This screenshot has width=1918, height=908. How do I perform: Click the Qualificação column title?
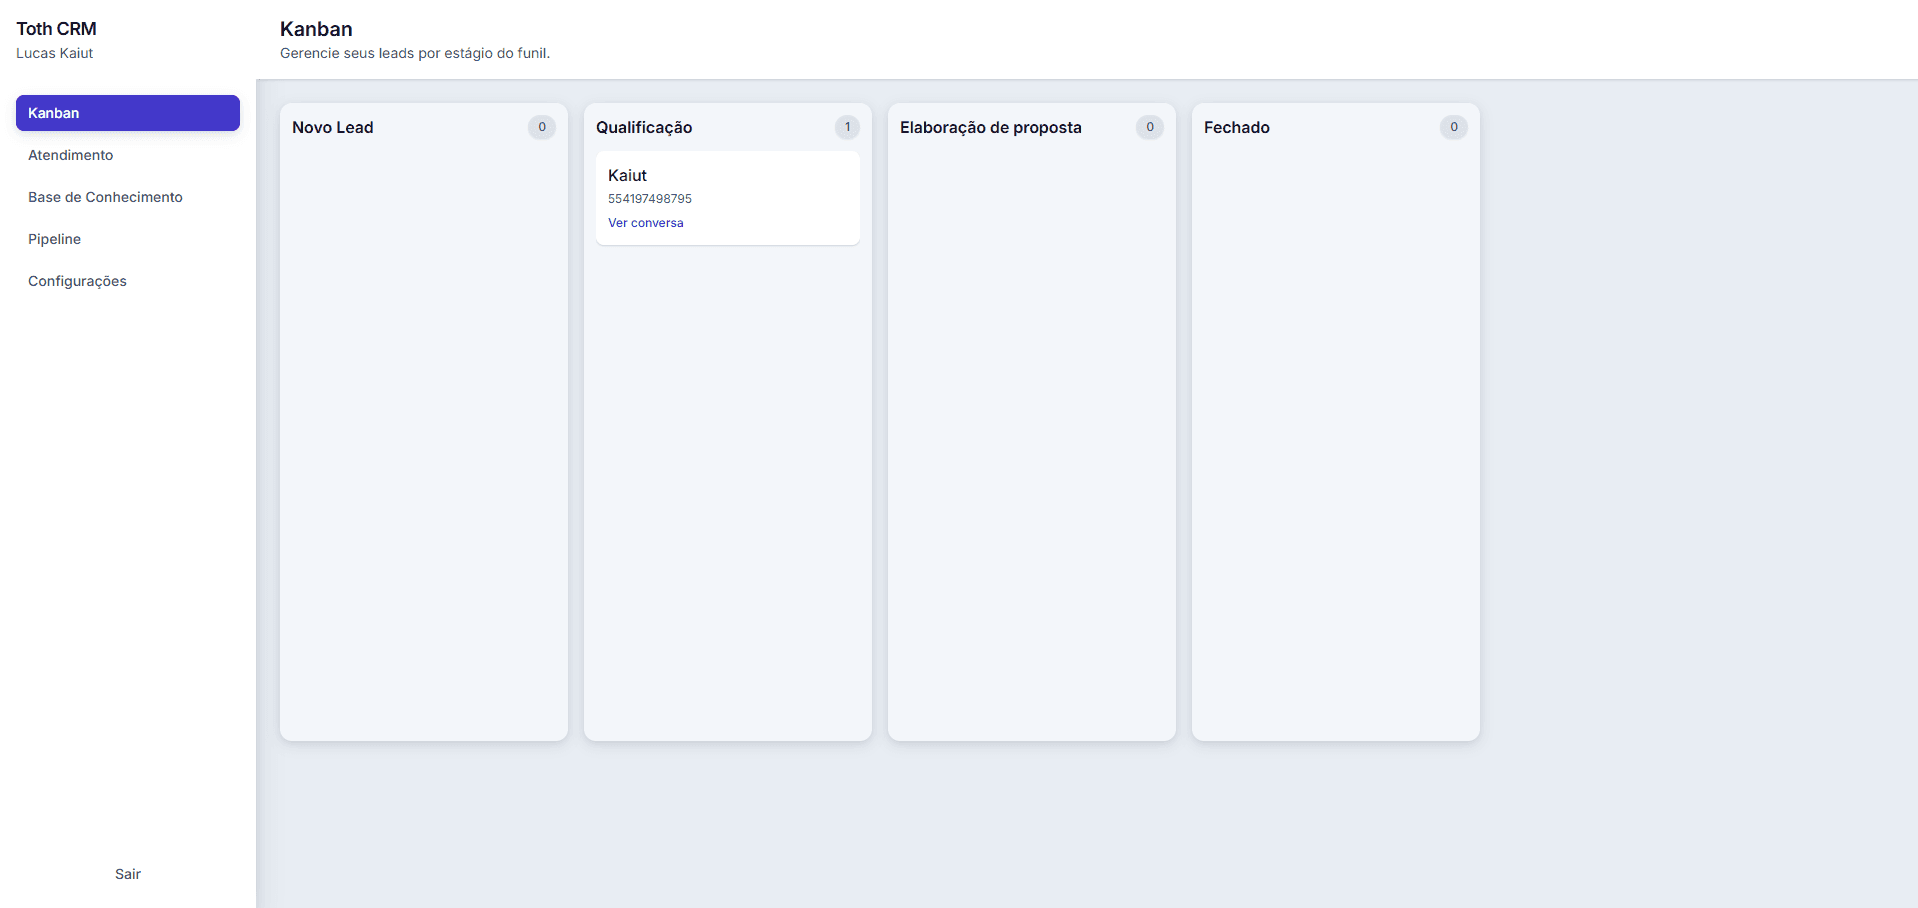click(644, 128)
